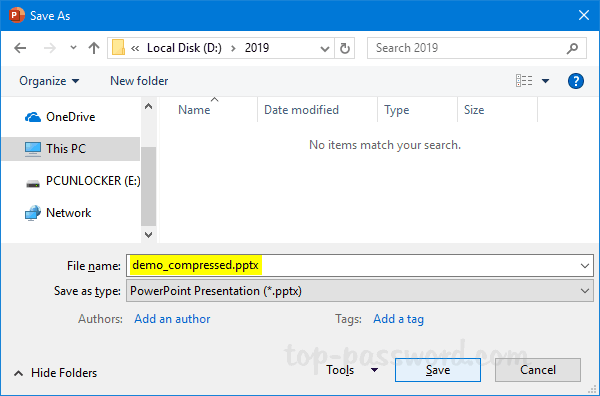This screenshot has width=600, height=396.
Task: Collapse the pane with Hide Folders
Action: [55, 373]
